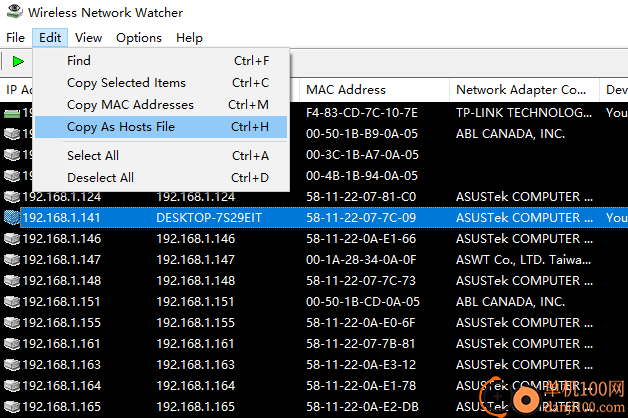Click the Wireless Network Watcher title icon

pyautogui.click(x=14, y=11)
